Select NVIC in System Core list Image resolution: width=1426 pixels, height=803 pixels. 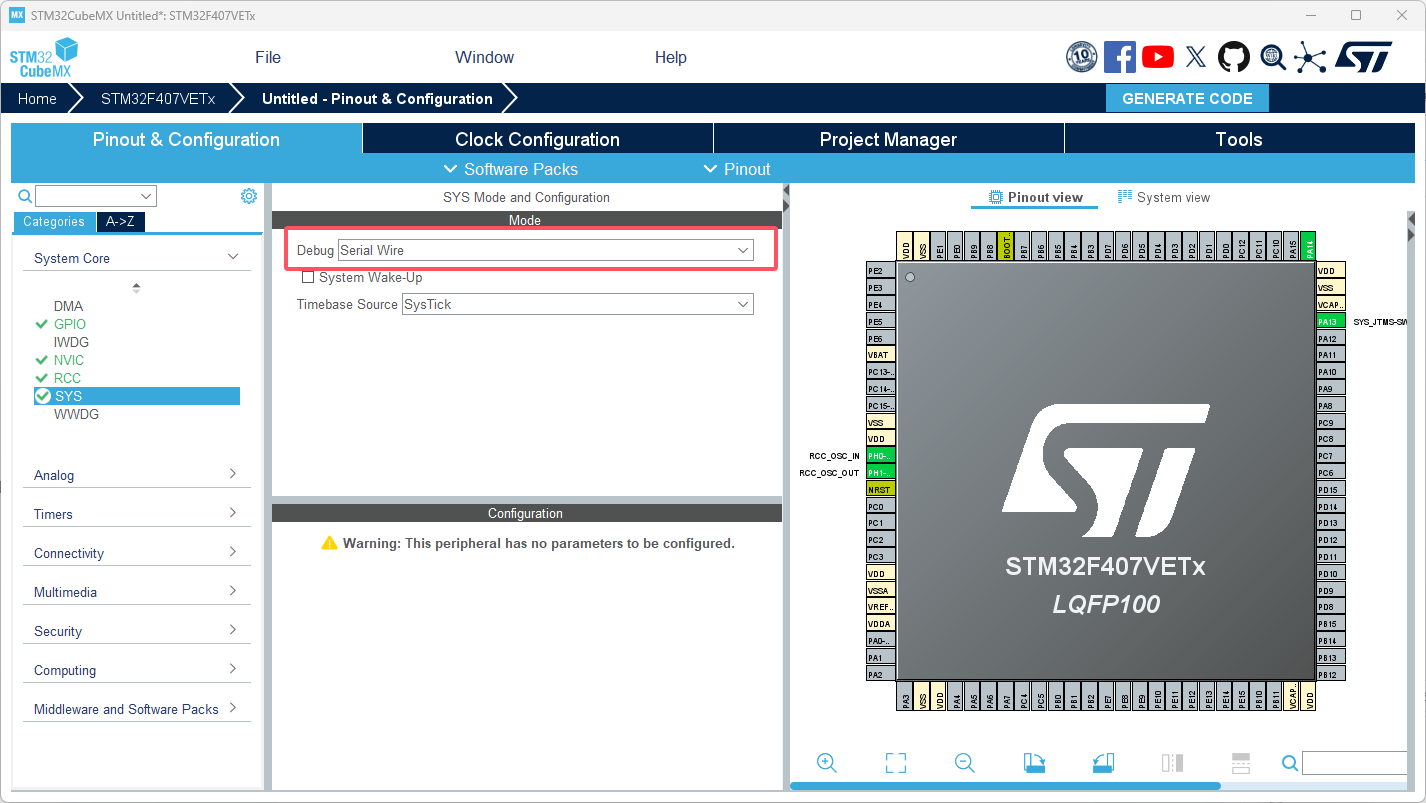(69, 360)
